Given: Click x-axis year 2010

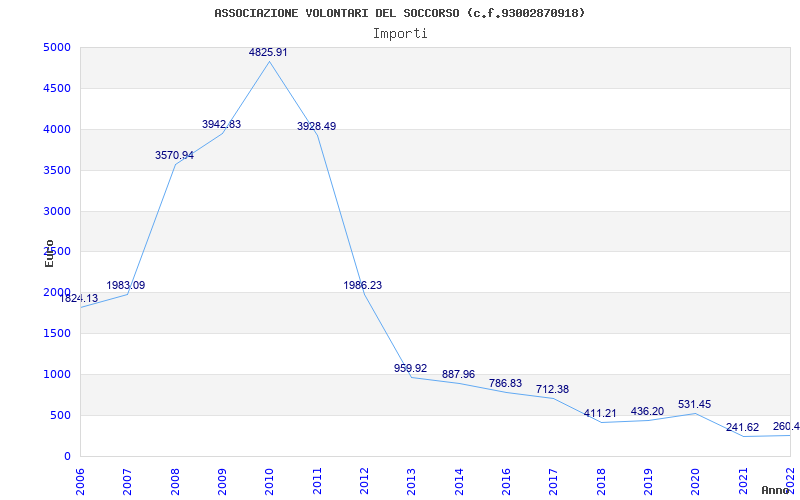Looking at the screenshot, I should [268, 480].
